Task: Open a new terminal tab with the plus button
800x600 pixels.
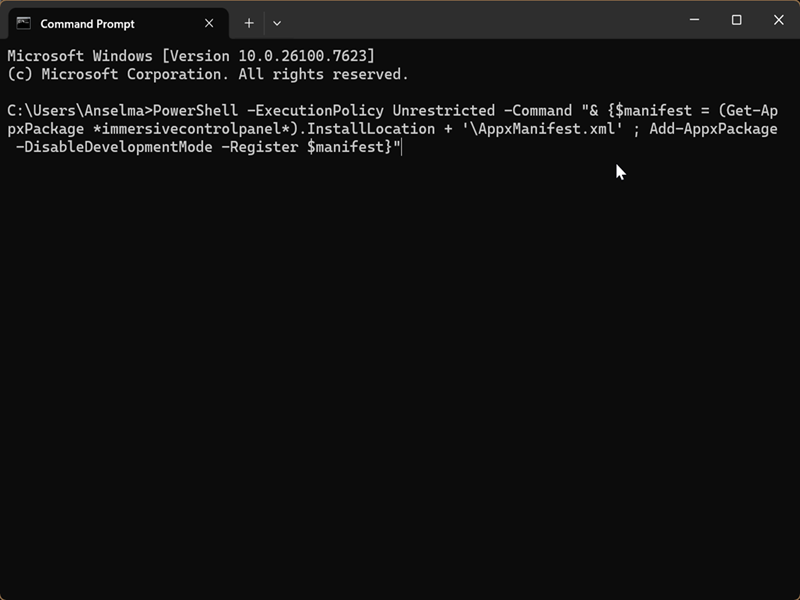Action: [248, 22]
